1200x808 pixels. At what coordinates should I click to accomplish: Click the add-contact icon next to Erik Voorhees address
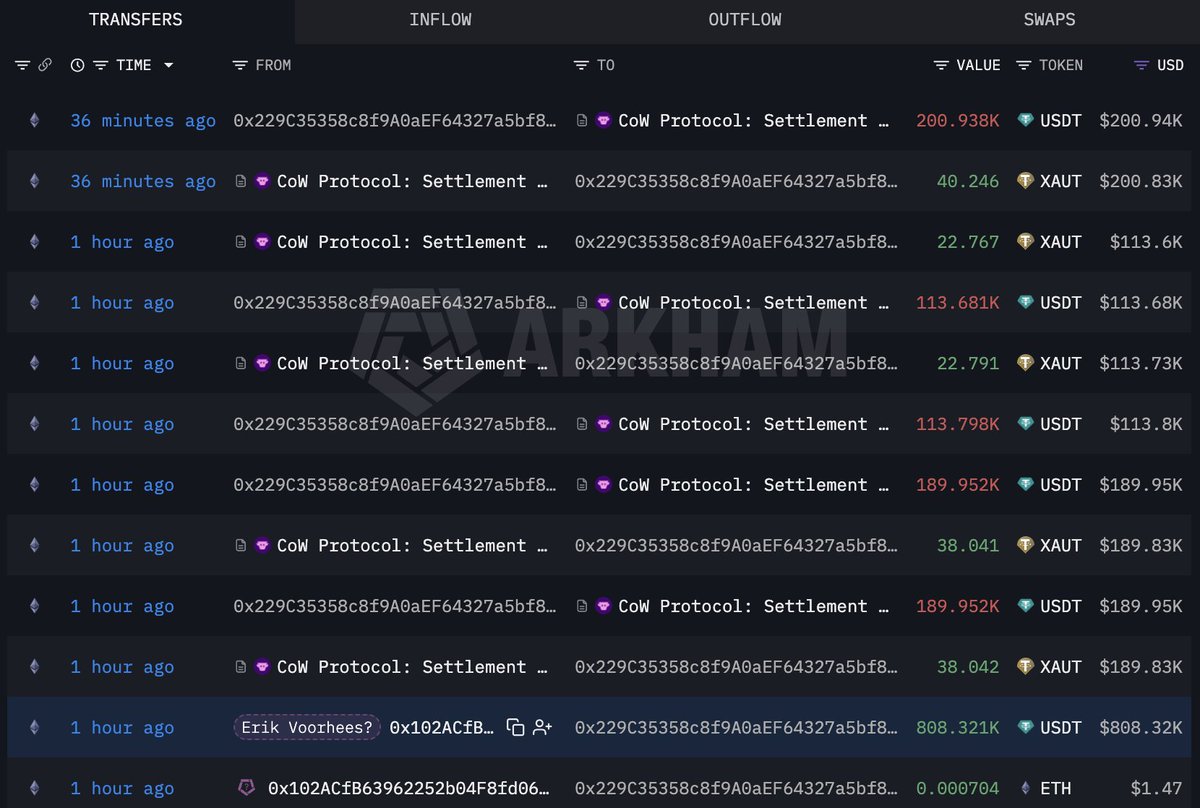click(x=541, y=728)
